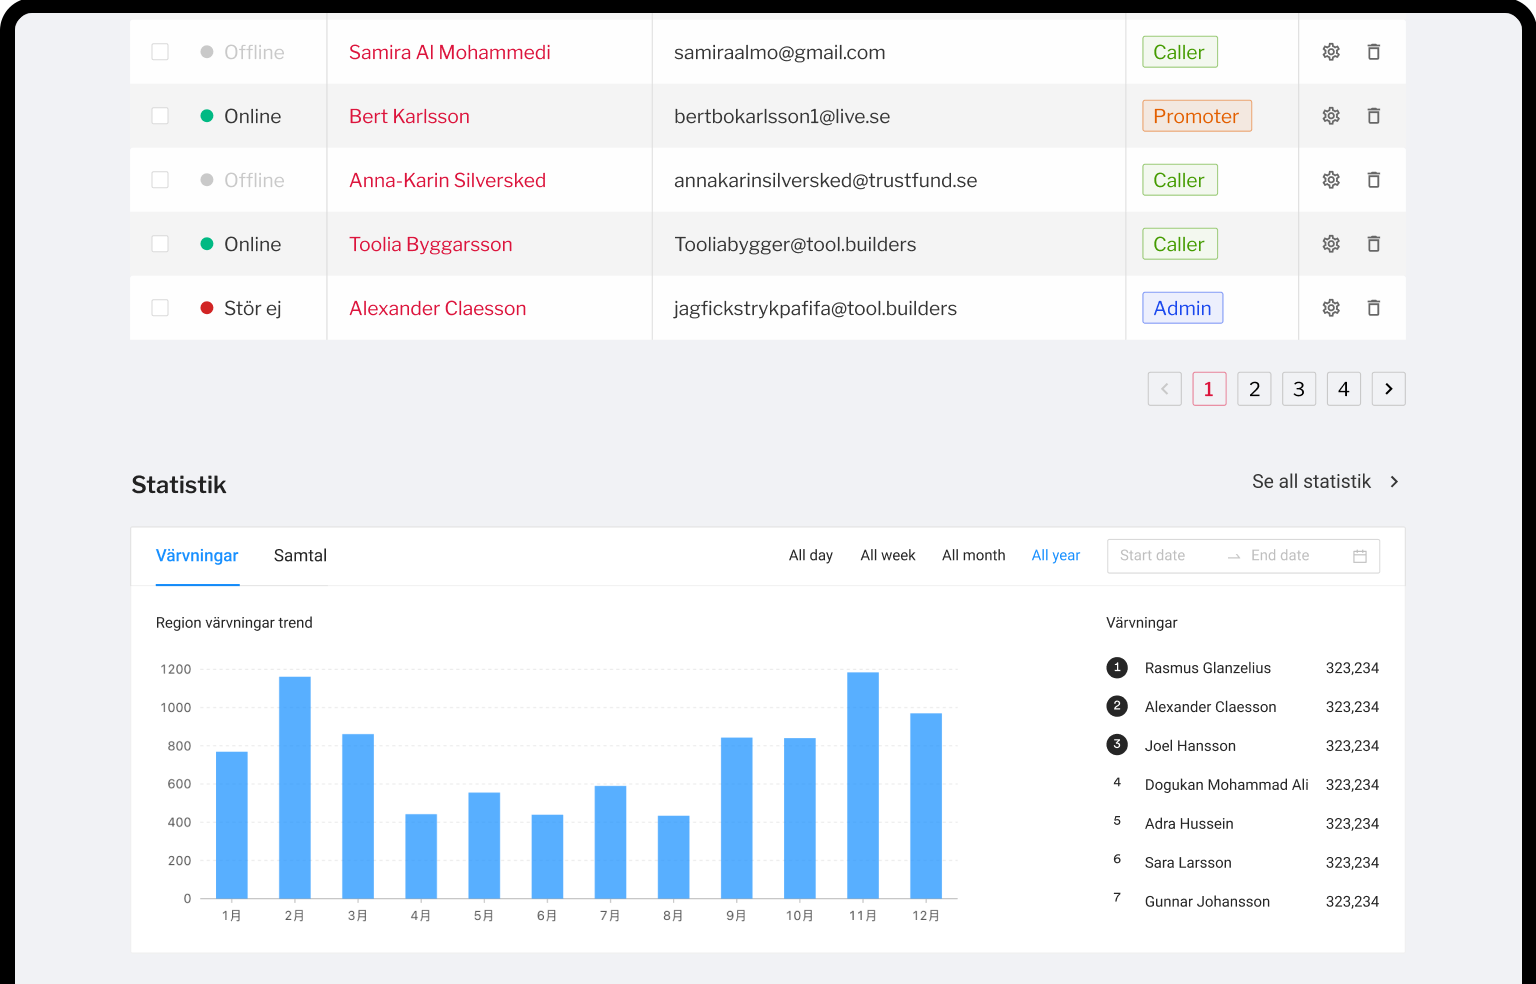Screen dimensions: 1536x984
Task: Select the Värvningar tab
Action: click(197, 556)
